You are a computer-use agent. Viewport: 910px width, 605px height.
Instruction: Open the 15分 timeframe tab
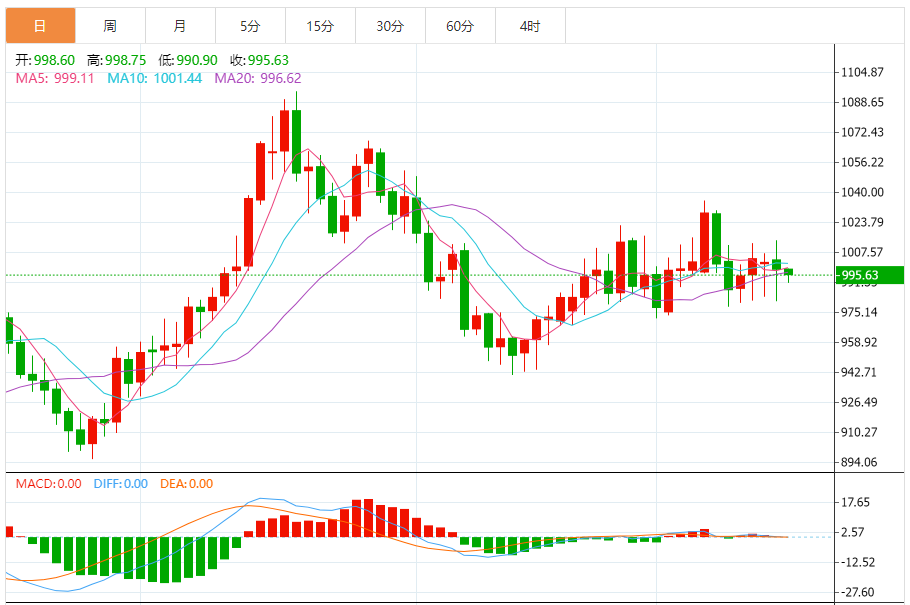pos(320,26)
